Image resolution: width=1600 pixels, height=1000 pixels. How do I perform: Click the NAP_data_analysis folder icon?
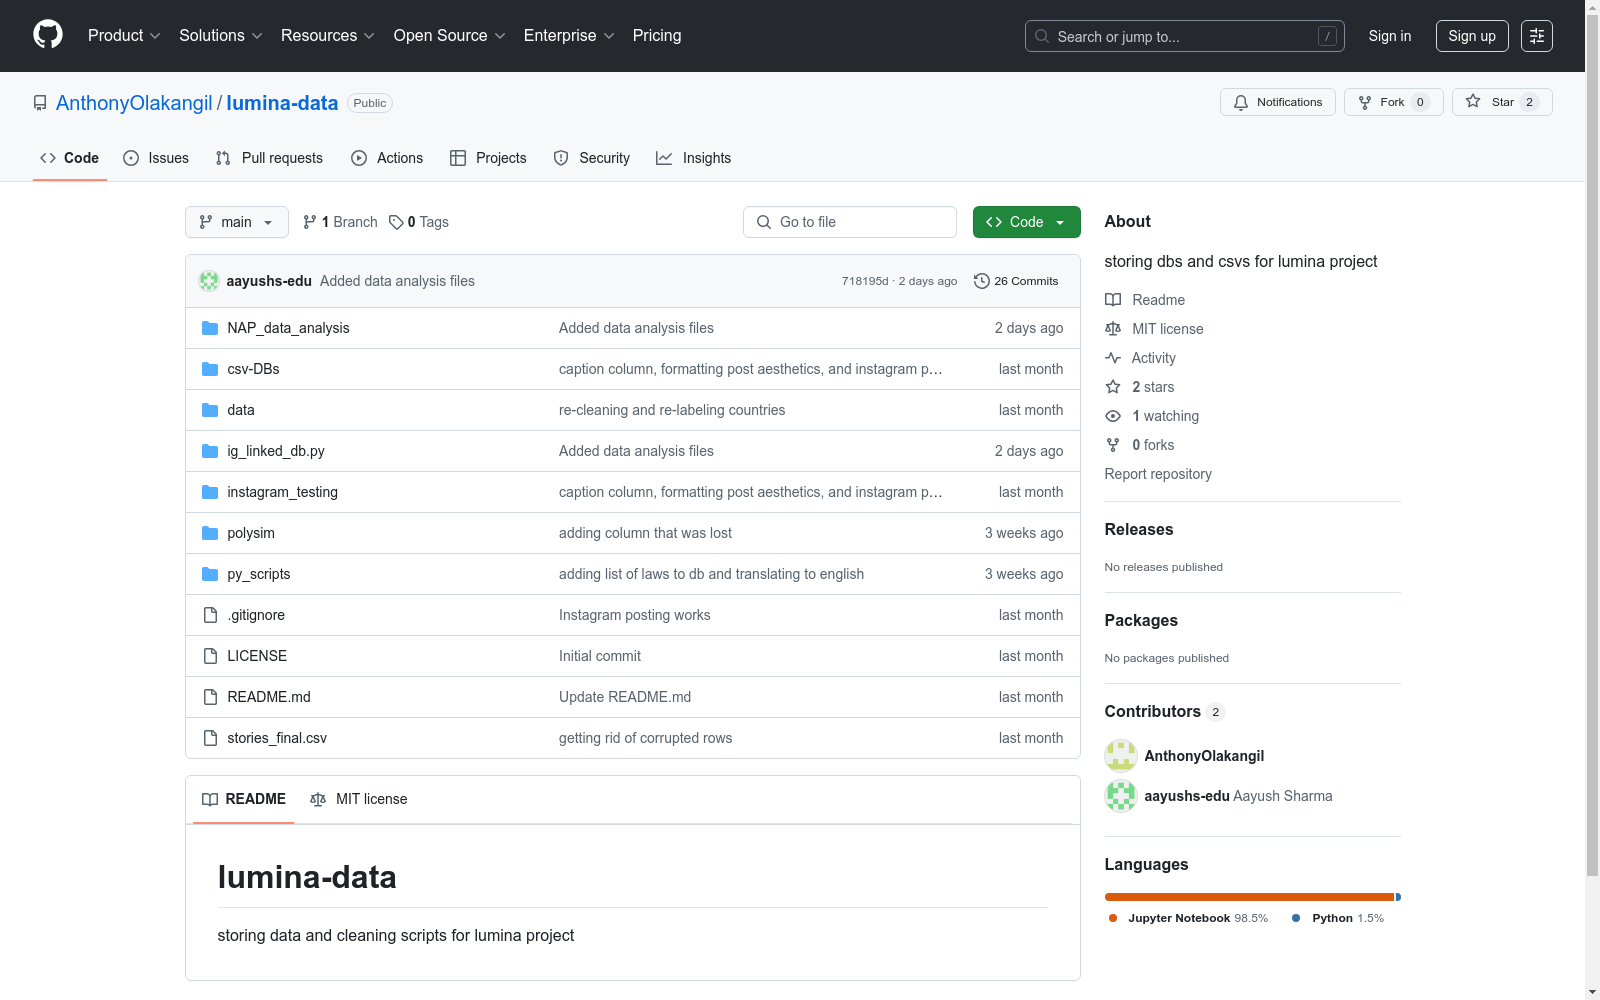point(210,328)
